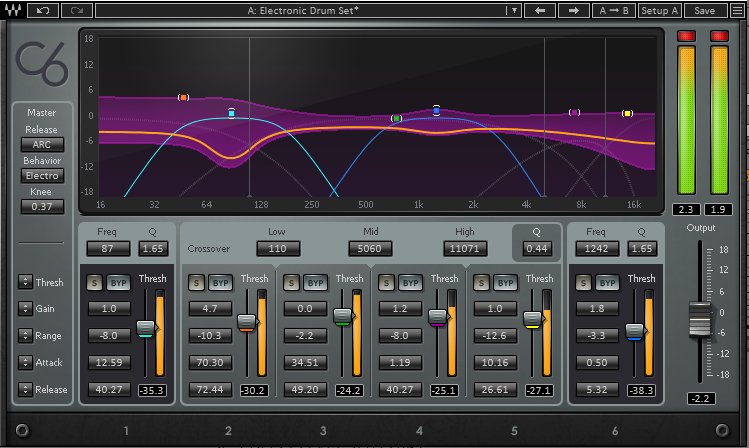Click the High crossover field 11071
Viewport: 749px width, 448px height.
(x=465, y=248)
